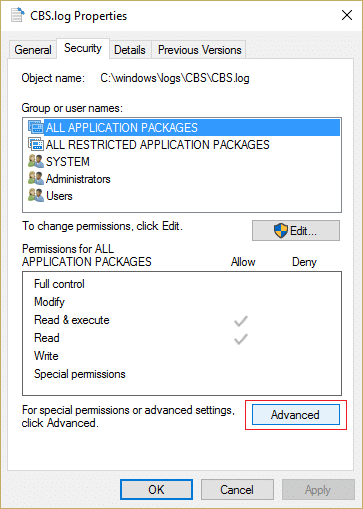363x509 pixels.
Task: Click the Read permission Allow checkmark
Action: pyautogui.click(x=241, y=339)
